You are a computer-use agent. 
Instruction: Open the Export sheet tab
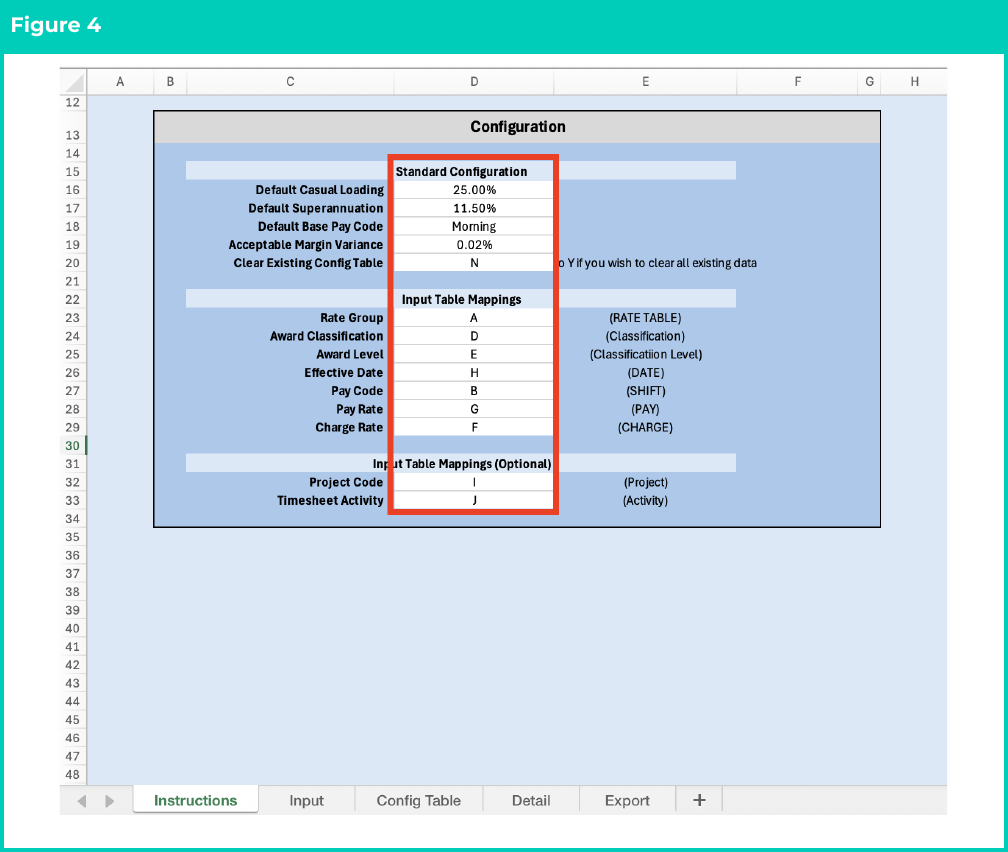(627, 800)
